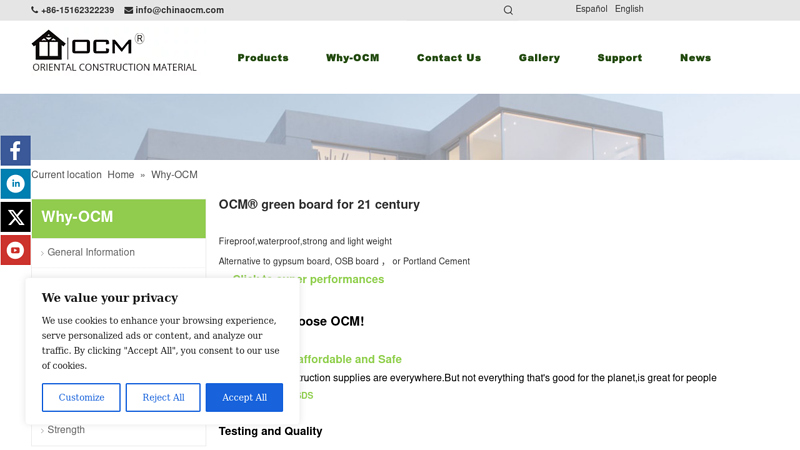
Task: Click the info@chinaocm.com email link
Action: pyautogui.click(x=180, y=10)
